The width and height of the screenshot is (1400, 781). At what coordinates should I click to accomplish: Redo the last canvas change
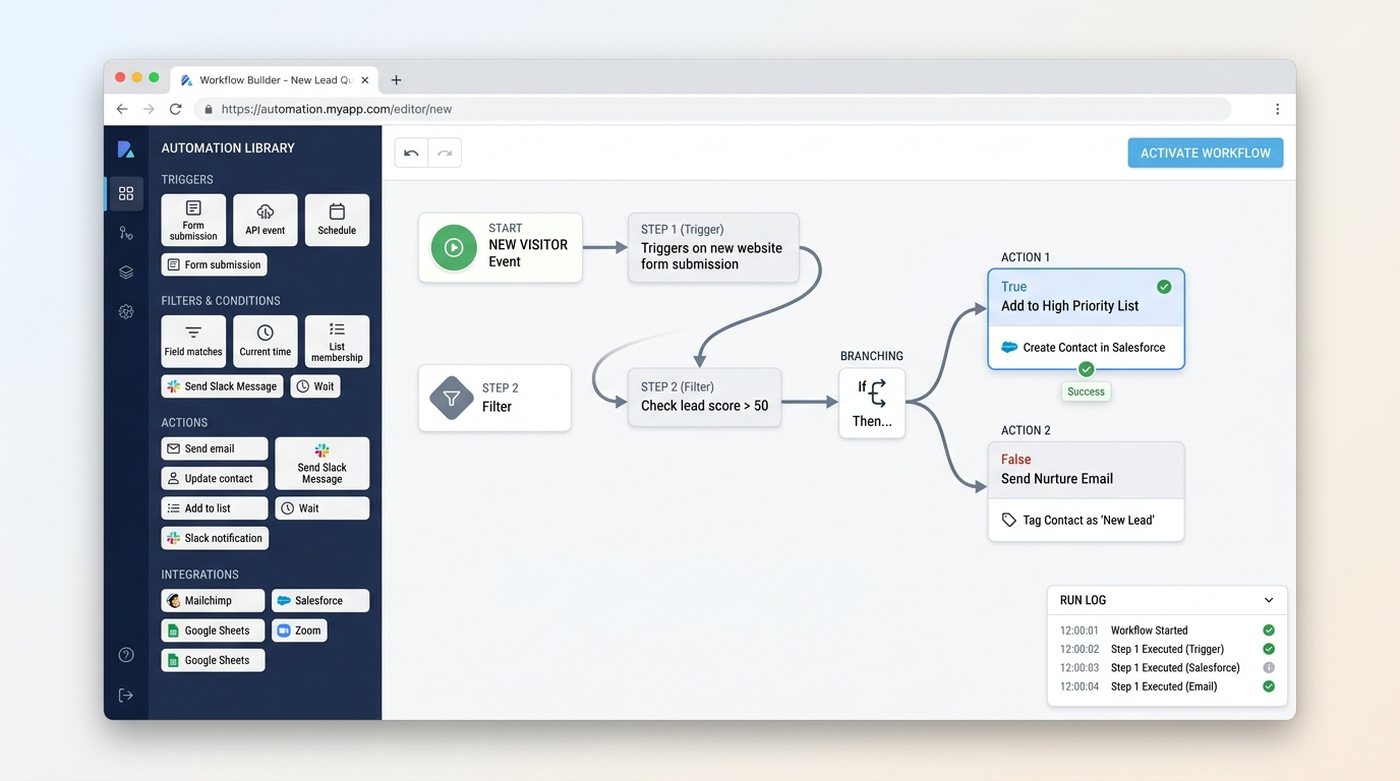(445, 153)
